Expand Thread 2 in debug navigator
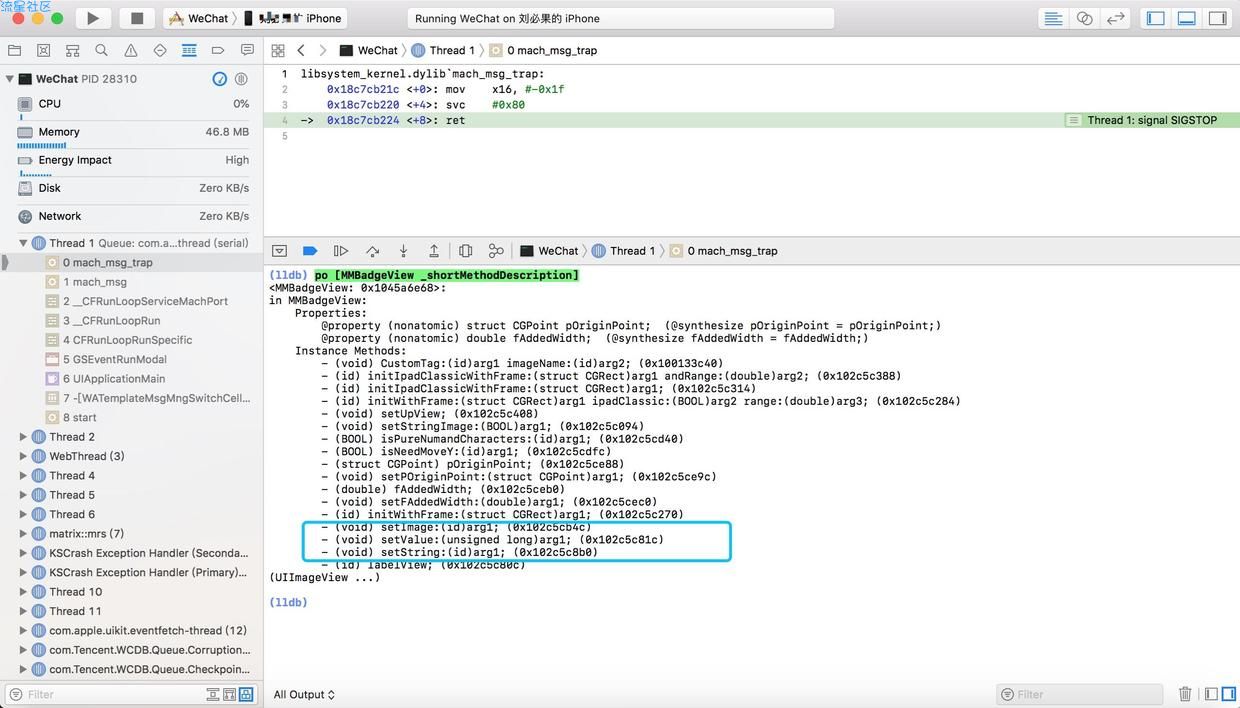The height and width of the screenshot is (708, 1240). [x=23, y=437]
